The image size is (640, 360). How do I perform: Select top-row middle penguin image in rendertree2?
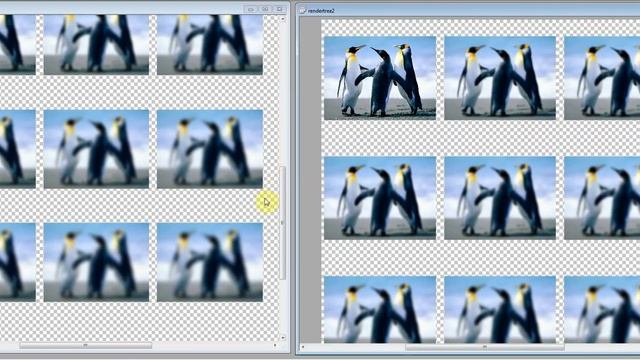click(x=500, y=78)
